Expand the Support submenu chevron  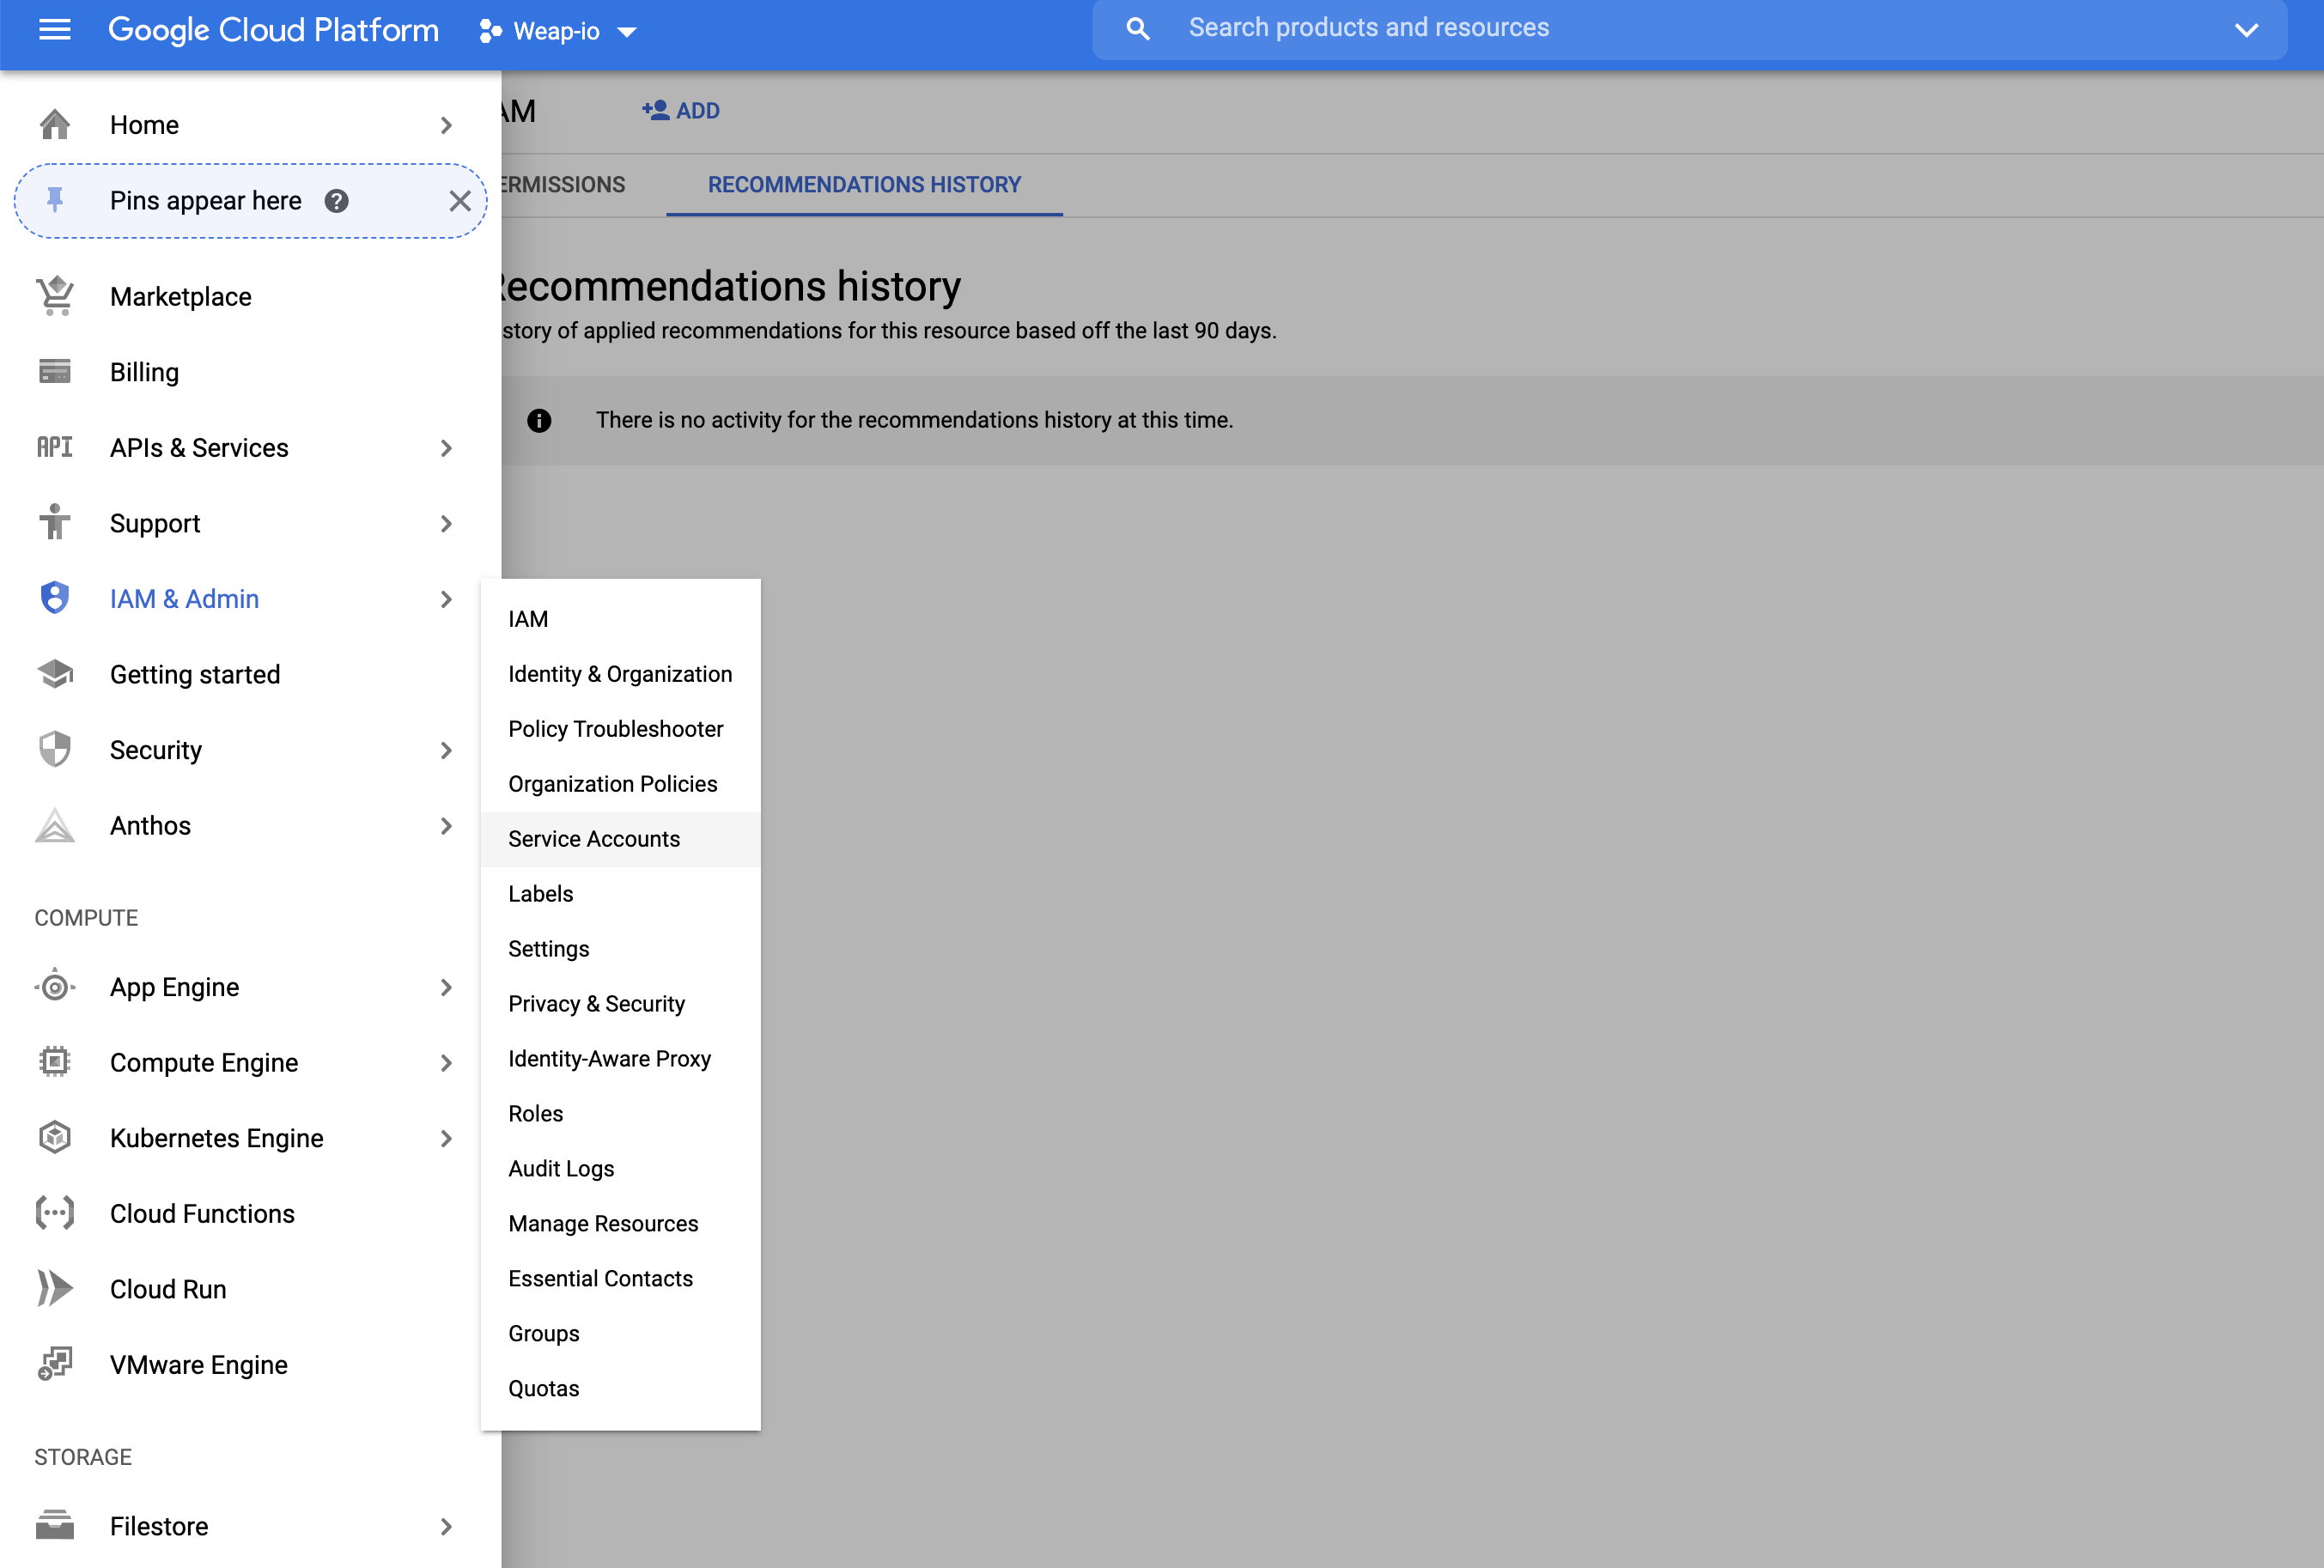(446, 523)
